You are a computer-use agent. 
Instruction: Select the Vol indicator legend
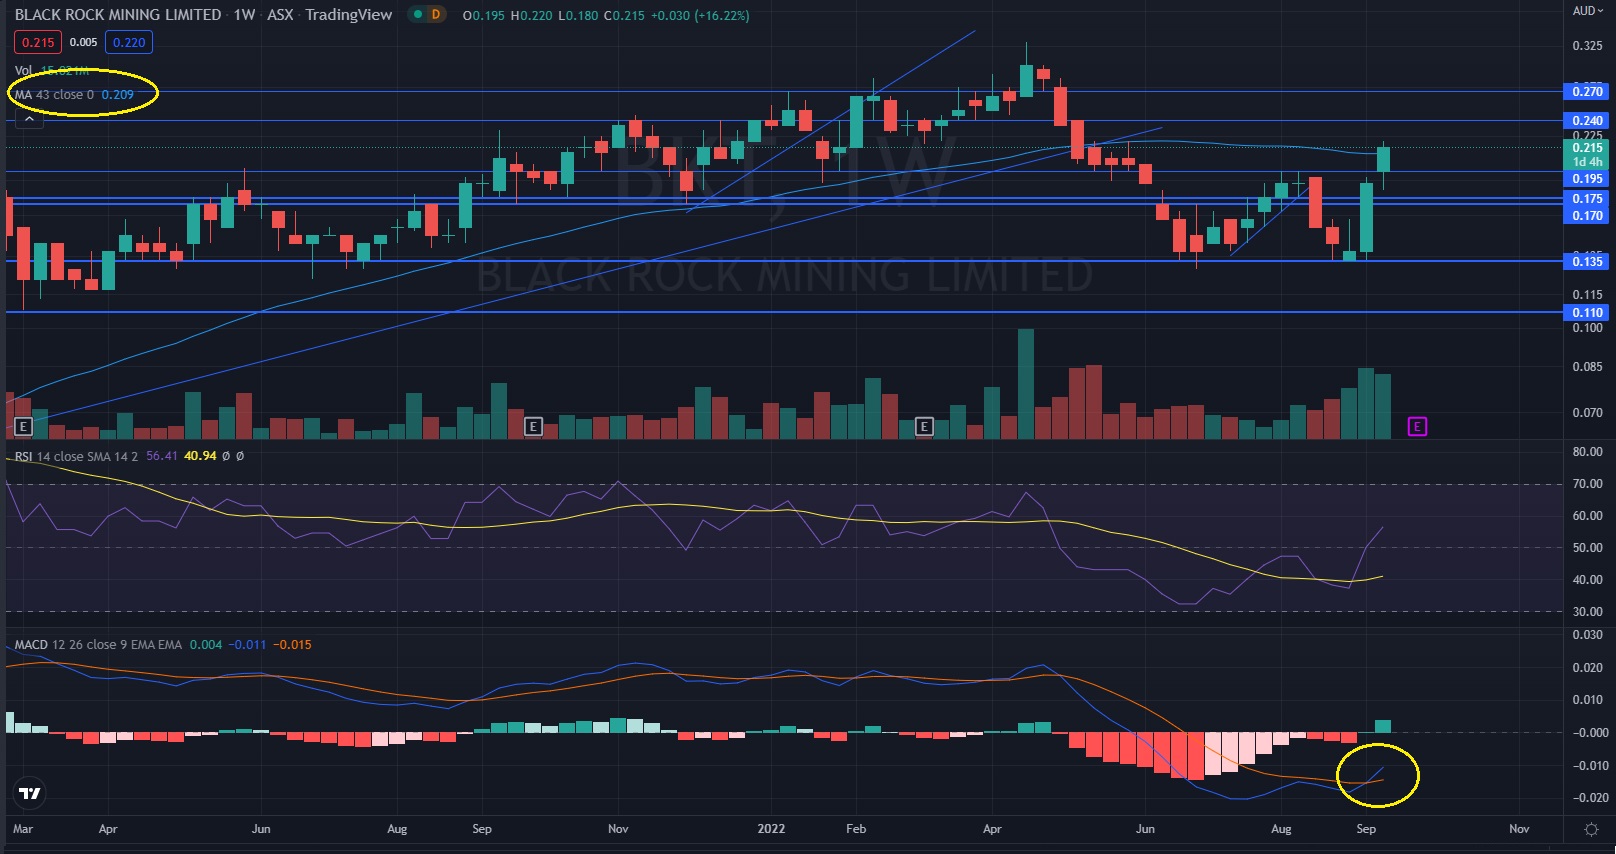point(52,71)
